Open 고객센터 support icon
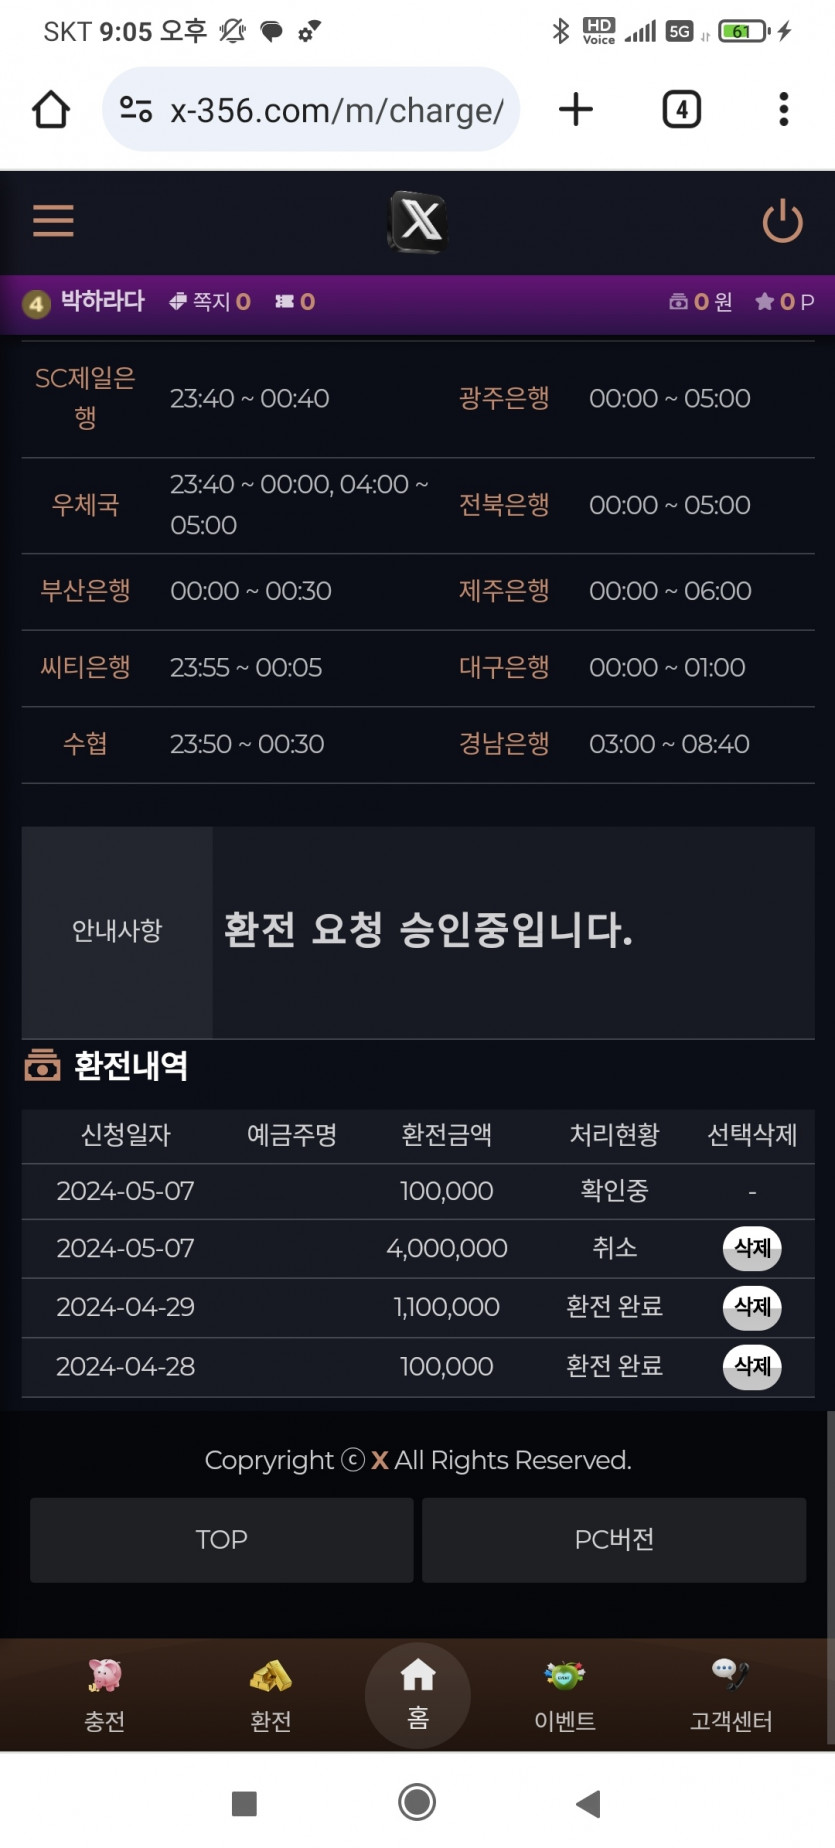This screenshot has width=835, height=1848. (x=730, y=1673)
